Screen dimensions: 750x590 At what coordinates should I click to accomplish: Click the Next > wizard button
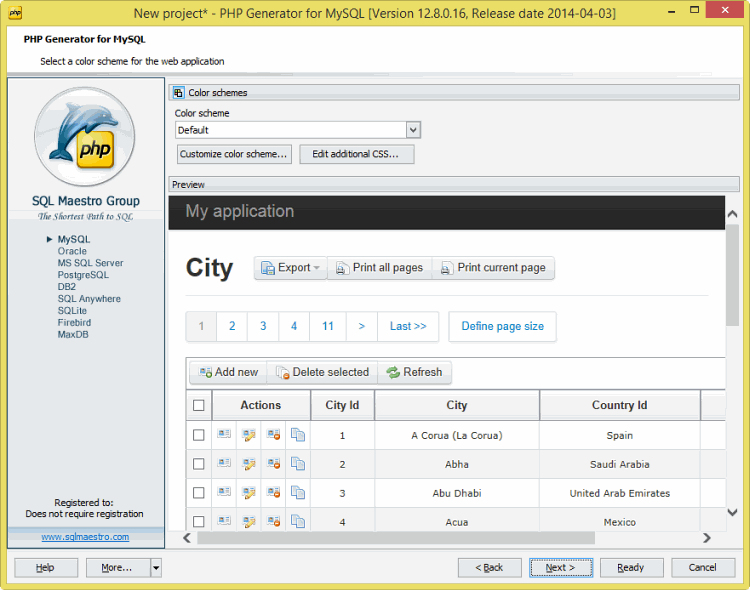coord(561,568)
